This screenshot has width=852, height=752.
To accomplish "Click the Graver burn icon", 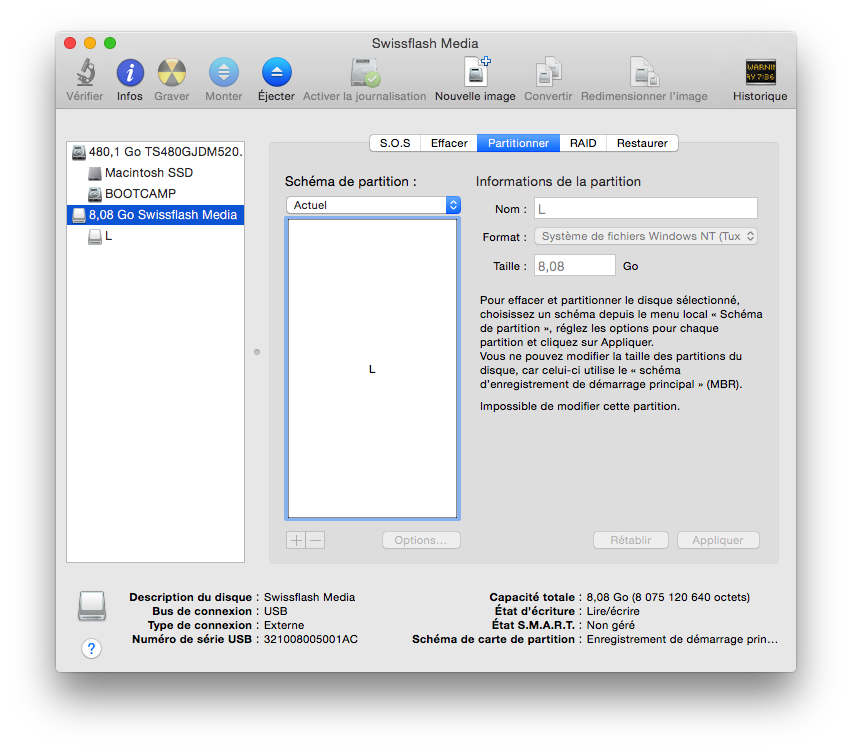I will (x=172, y=72).
